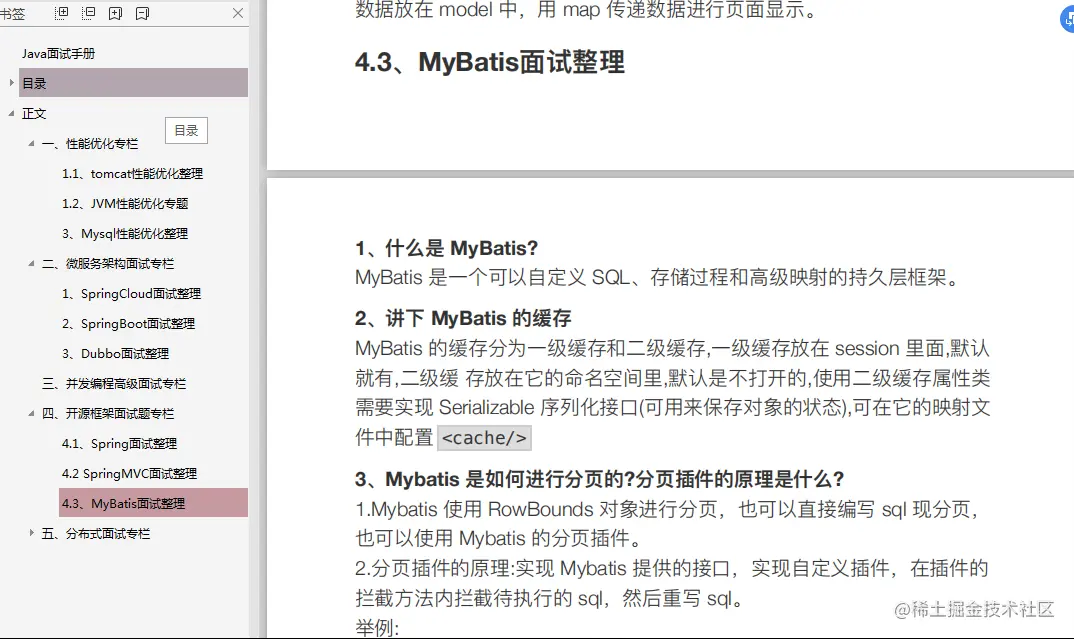1074x639 pixels.
Task: Jump to 五、分布式面试专栏 bookmark
Action: tap(95, 533)
